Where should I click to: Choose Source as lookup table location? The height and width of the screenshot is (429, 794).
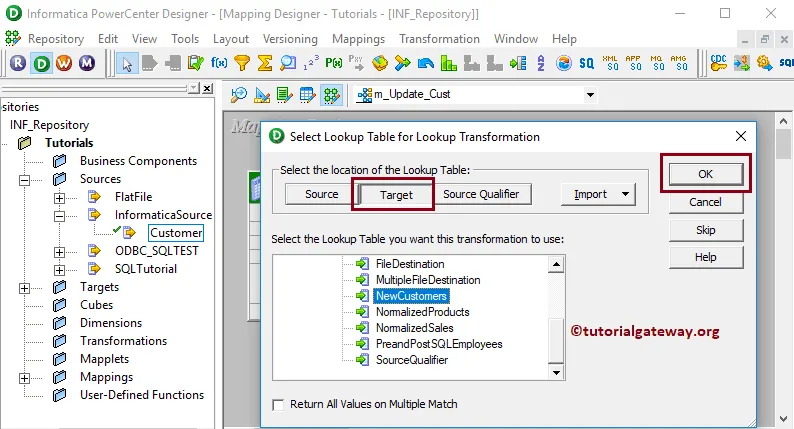click(x=322, y=194)
